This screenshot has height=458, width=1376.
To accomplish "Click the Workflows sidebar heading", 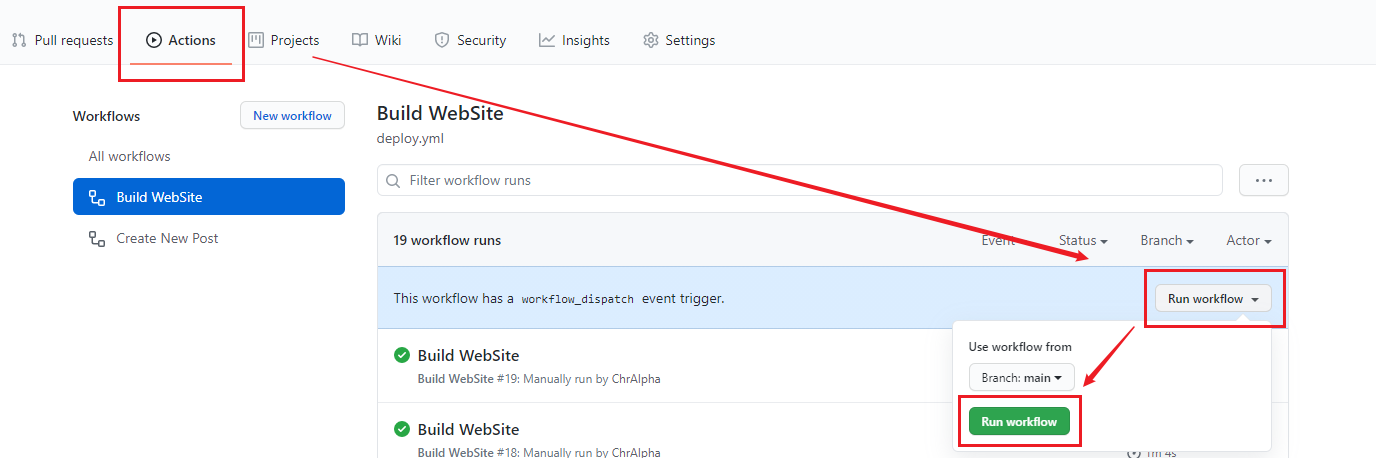I will point(107,116).
